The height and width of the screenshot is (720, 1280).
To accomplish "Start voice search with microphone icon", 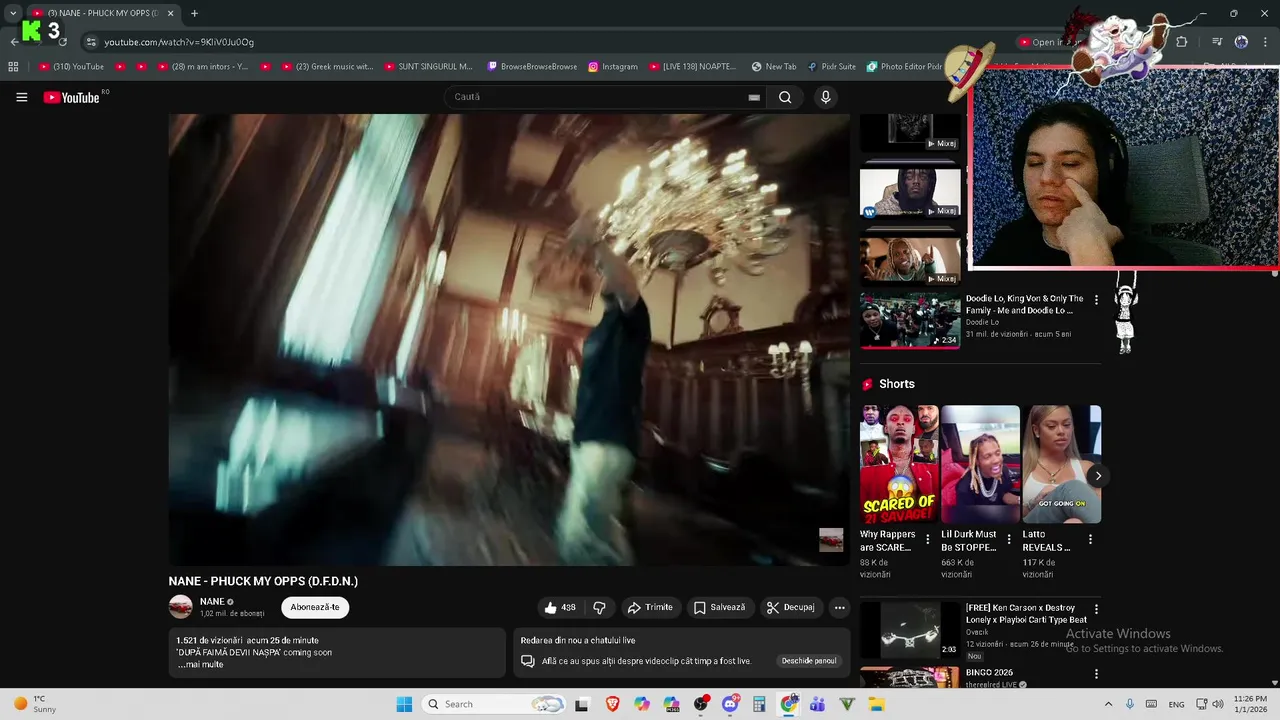I will coord(825,97).
